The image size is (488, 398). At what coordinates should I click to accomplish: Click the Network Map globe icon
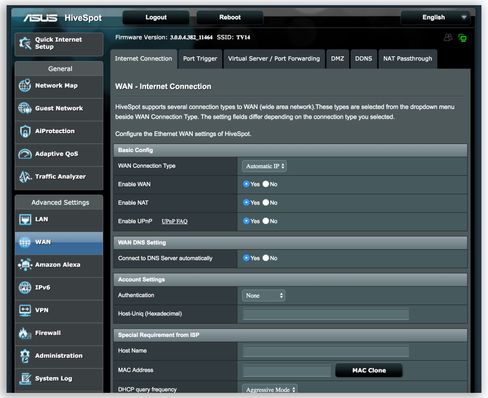(25, 86)
